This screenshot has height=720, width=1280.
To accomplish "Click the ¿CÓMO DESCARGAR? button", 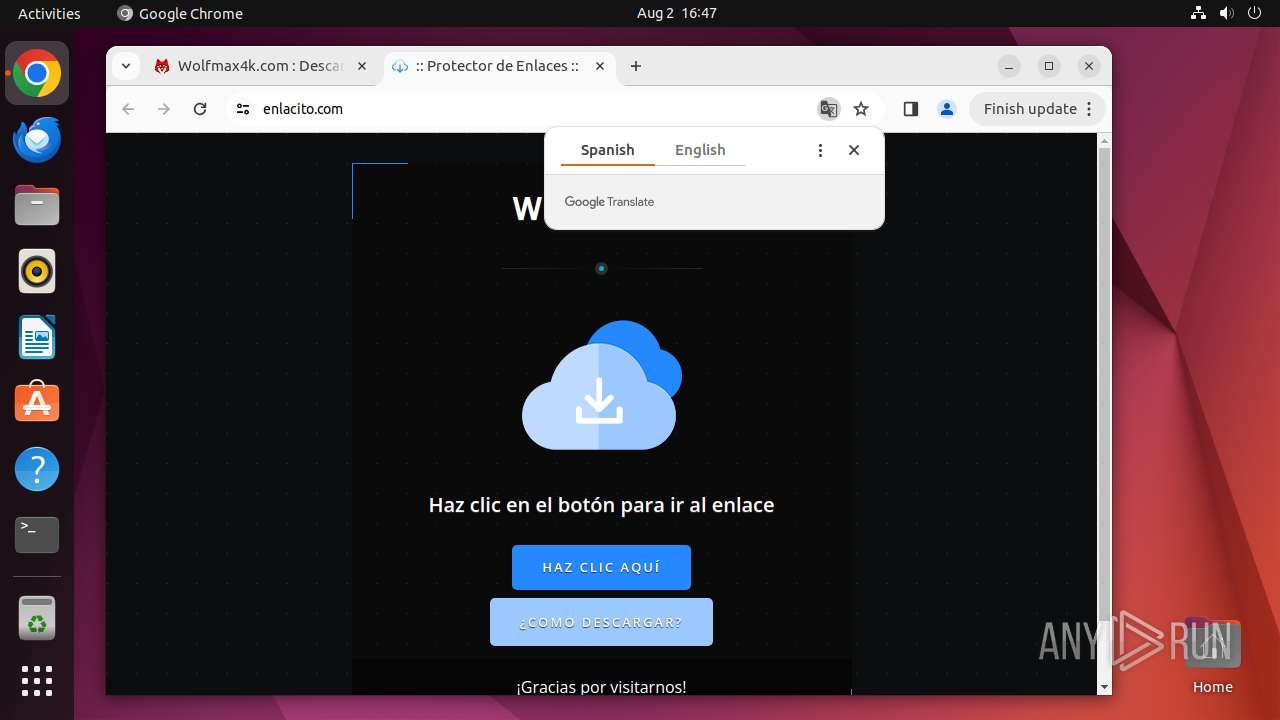I will [x=601, y=622].
